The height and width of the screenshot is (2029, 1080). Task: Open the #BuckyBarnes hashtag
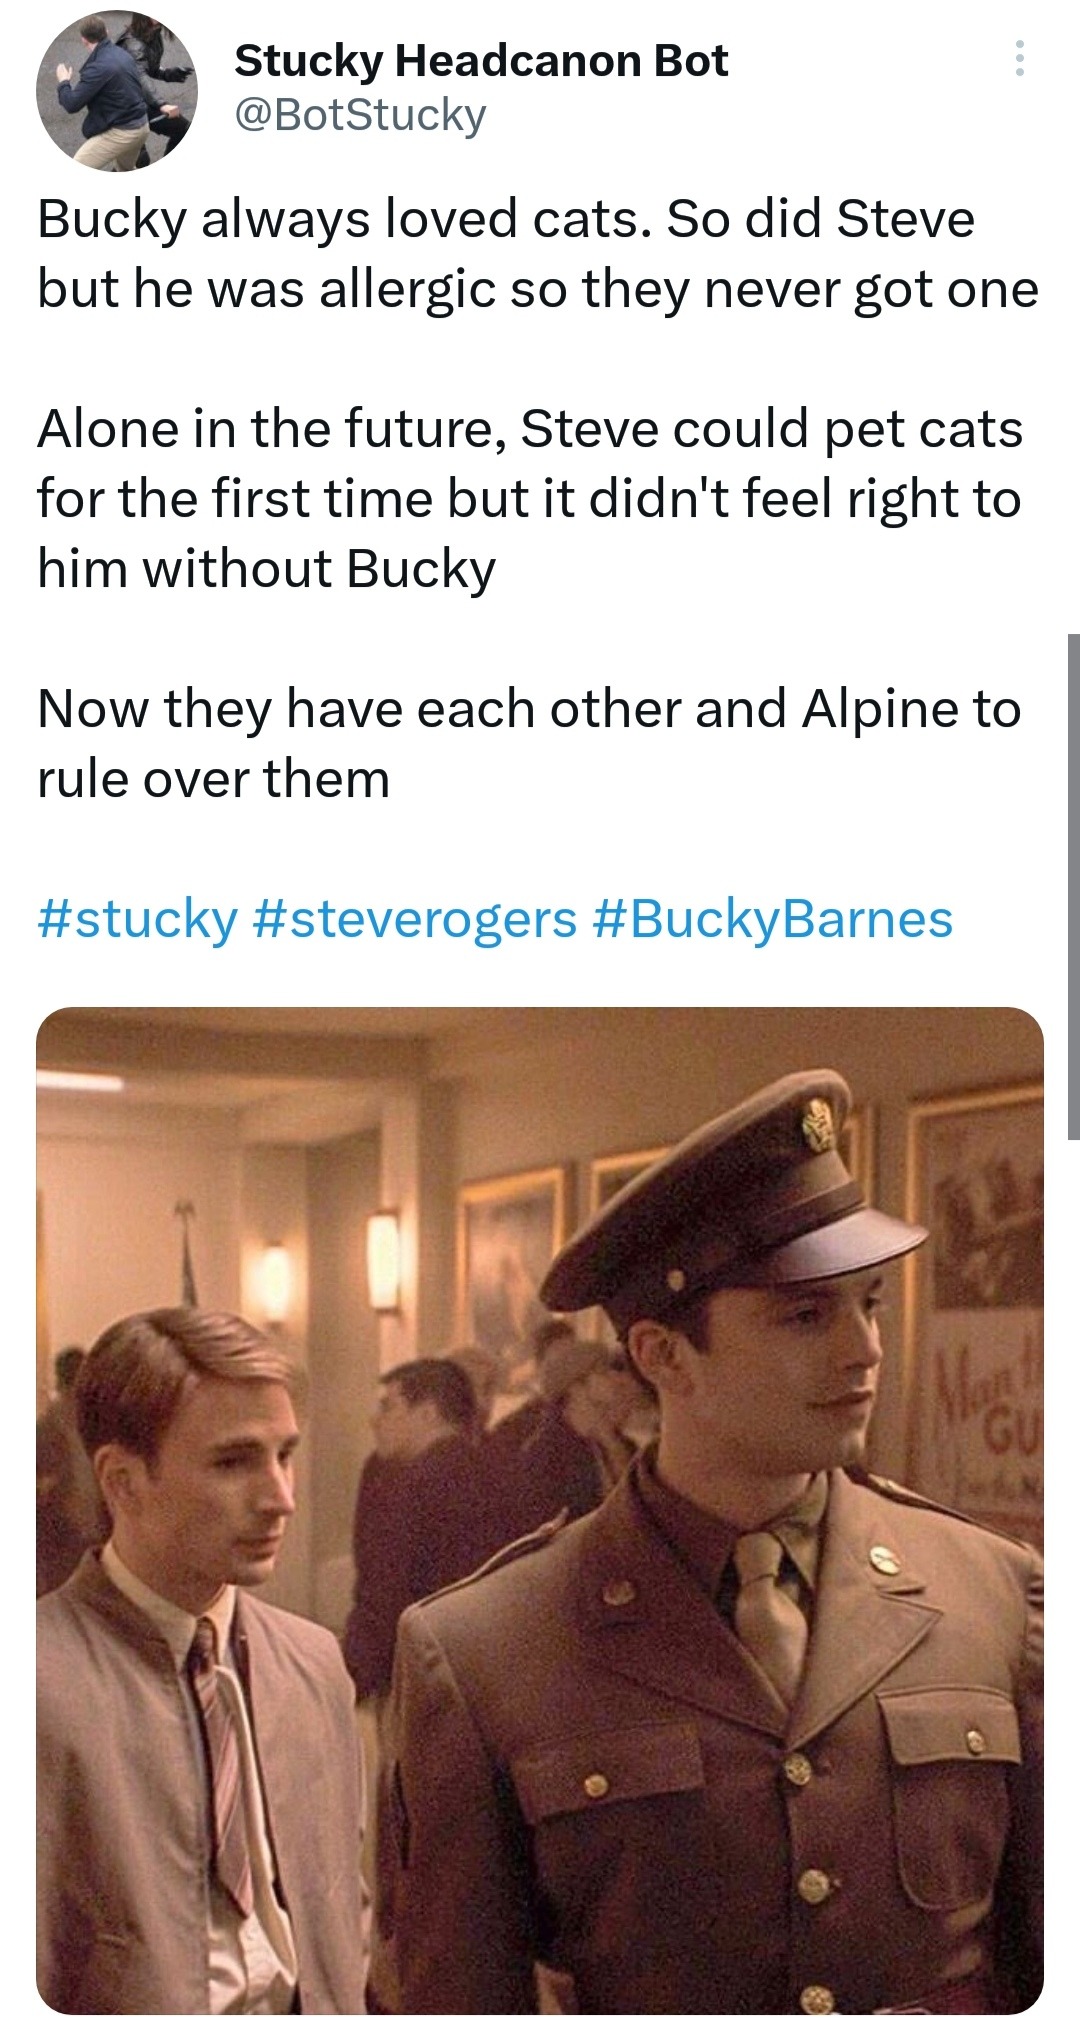[x=772, y=919]
